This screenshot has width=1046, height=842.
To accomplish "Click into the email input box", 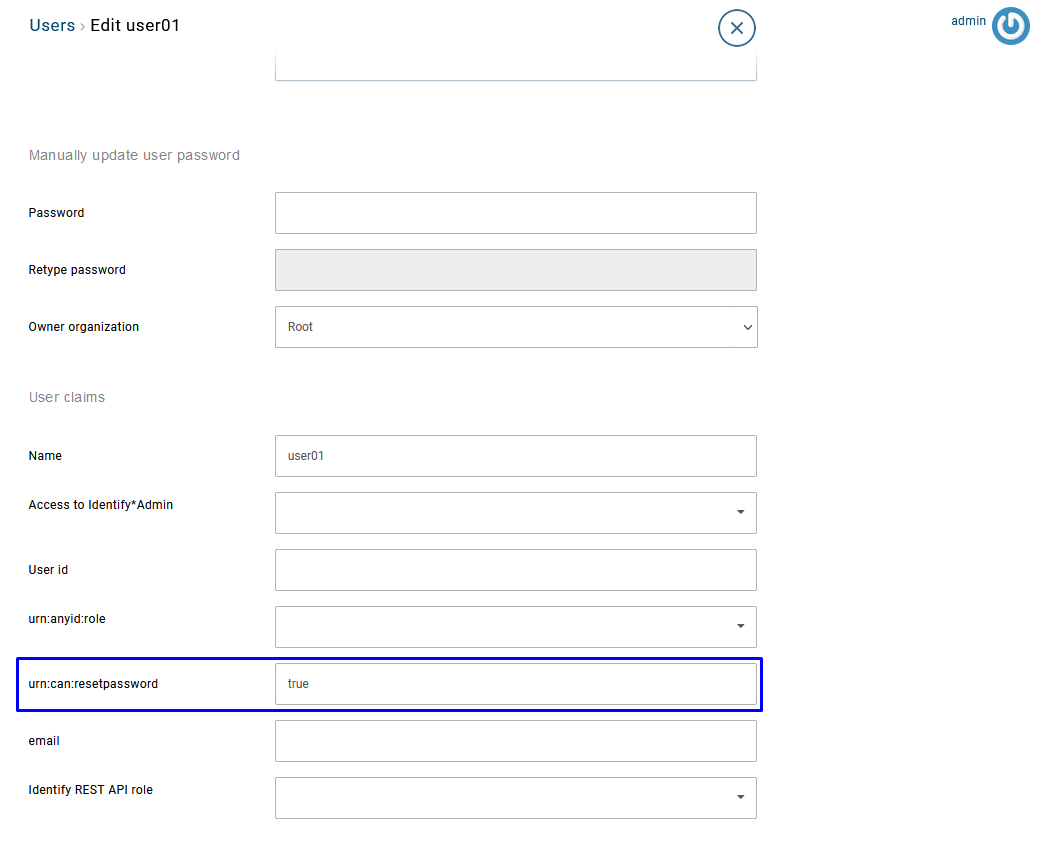I will coord(515,741).
